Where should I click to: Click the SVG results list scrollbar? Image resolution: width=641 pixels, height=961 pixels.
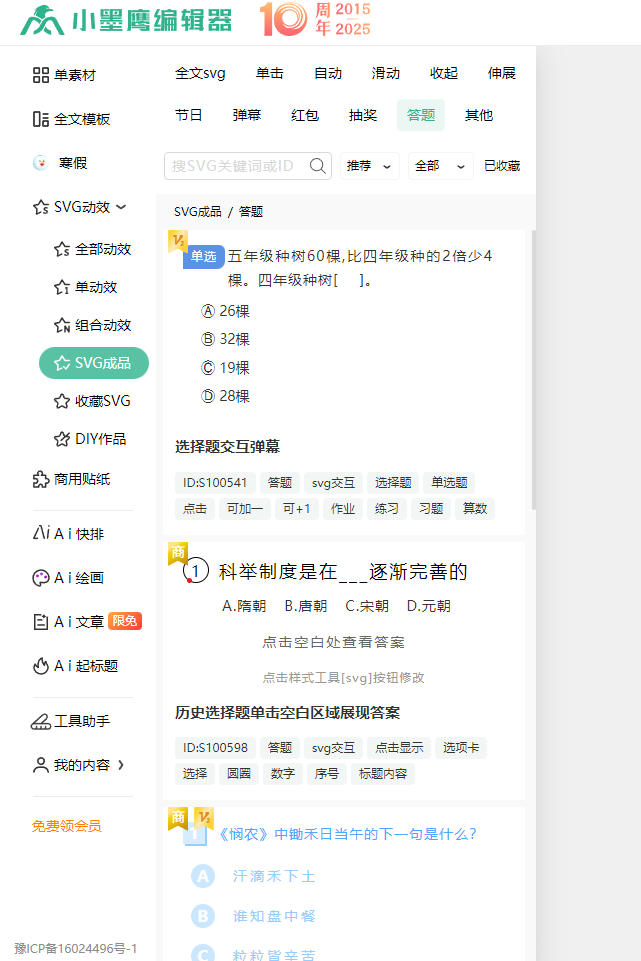coord(534,370)
